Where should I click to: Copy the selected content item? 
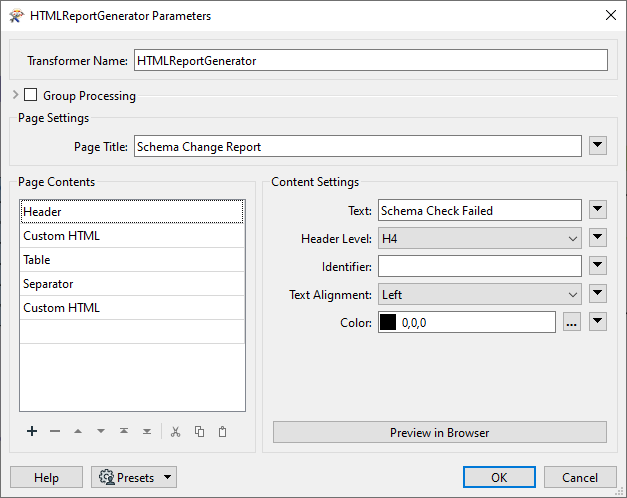pyautogui.click(x=199, y=432)
